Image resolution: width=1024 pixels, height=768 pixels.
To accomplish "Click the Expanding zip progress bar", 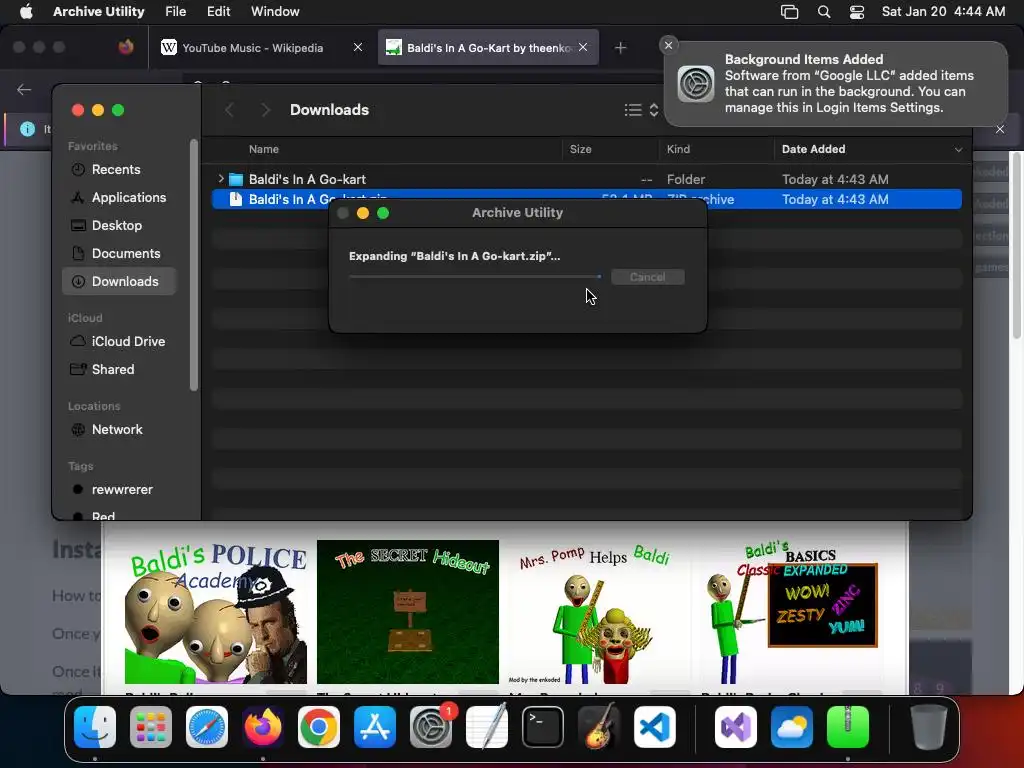I will [x=475, y=277].
